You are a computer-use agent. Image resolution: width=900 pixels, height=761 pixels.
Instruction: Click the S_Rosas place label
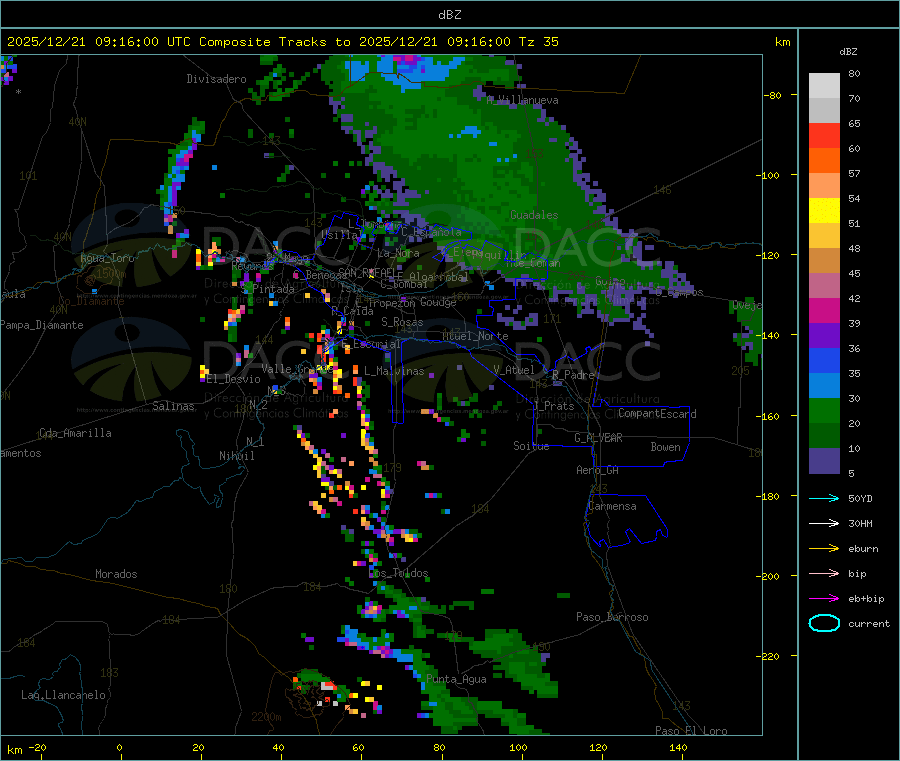click(402, 322)
